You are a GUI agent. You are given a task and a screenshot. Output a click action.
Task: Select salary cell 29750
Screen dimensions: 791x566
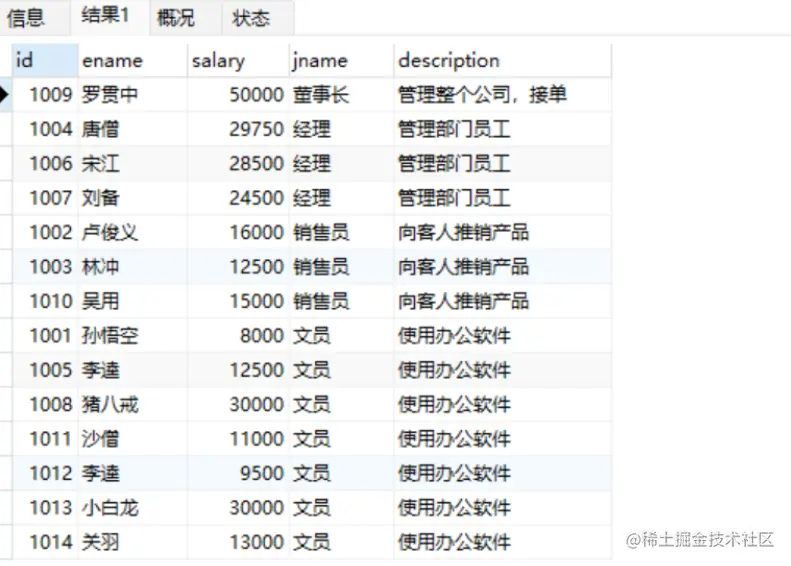(x=238, y=129)
